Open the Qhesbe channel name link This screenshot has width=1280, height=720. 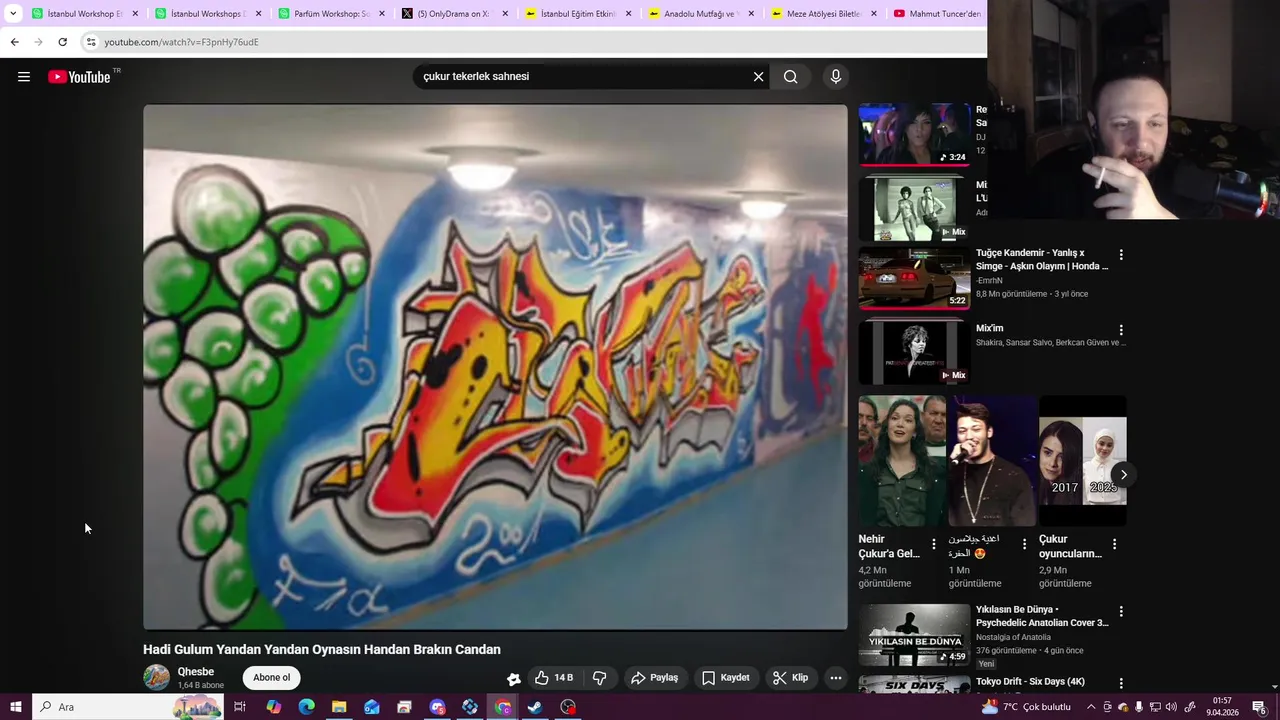tap(196, 672)
